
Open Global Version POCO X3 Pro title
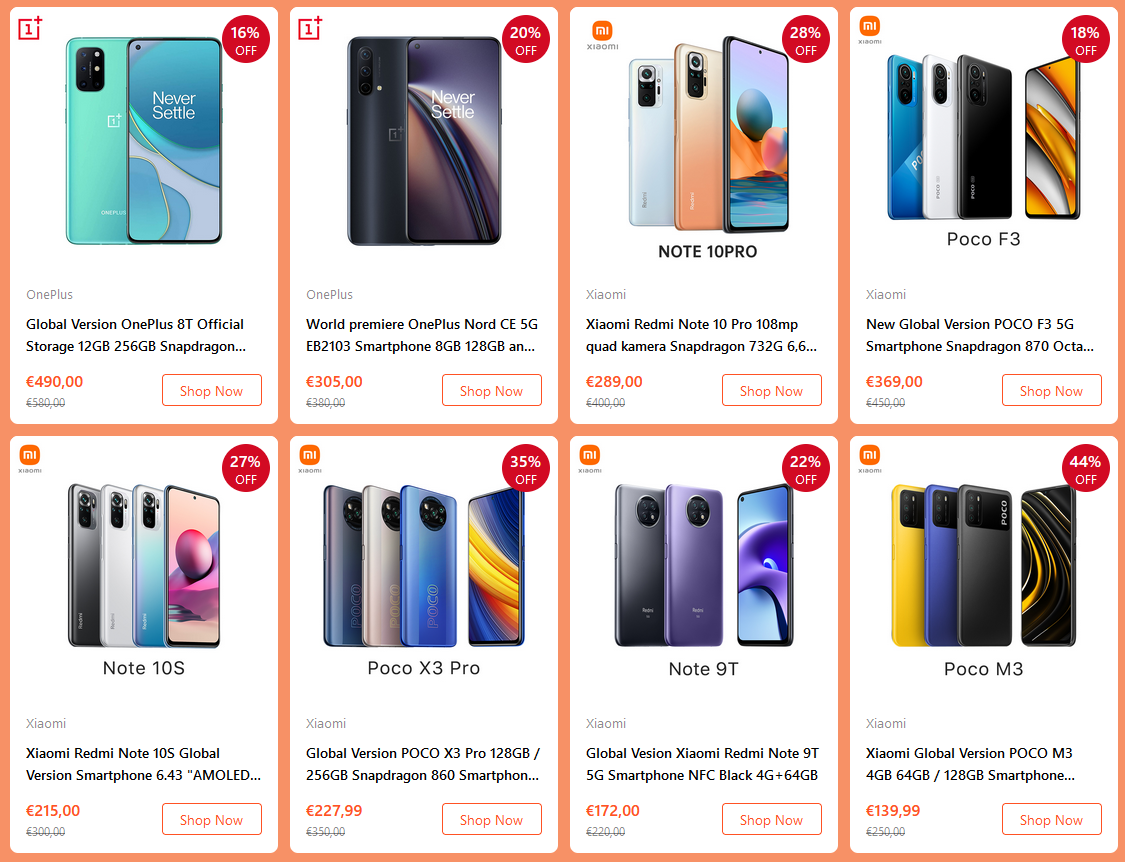(423, 764)
